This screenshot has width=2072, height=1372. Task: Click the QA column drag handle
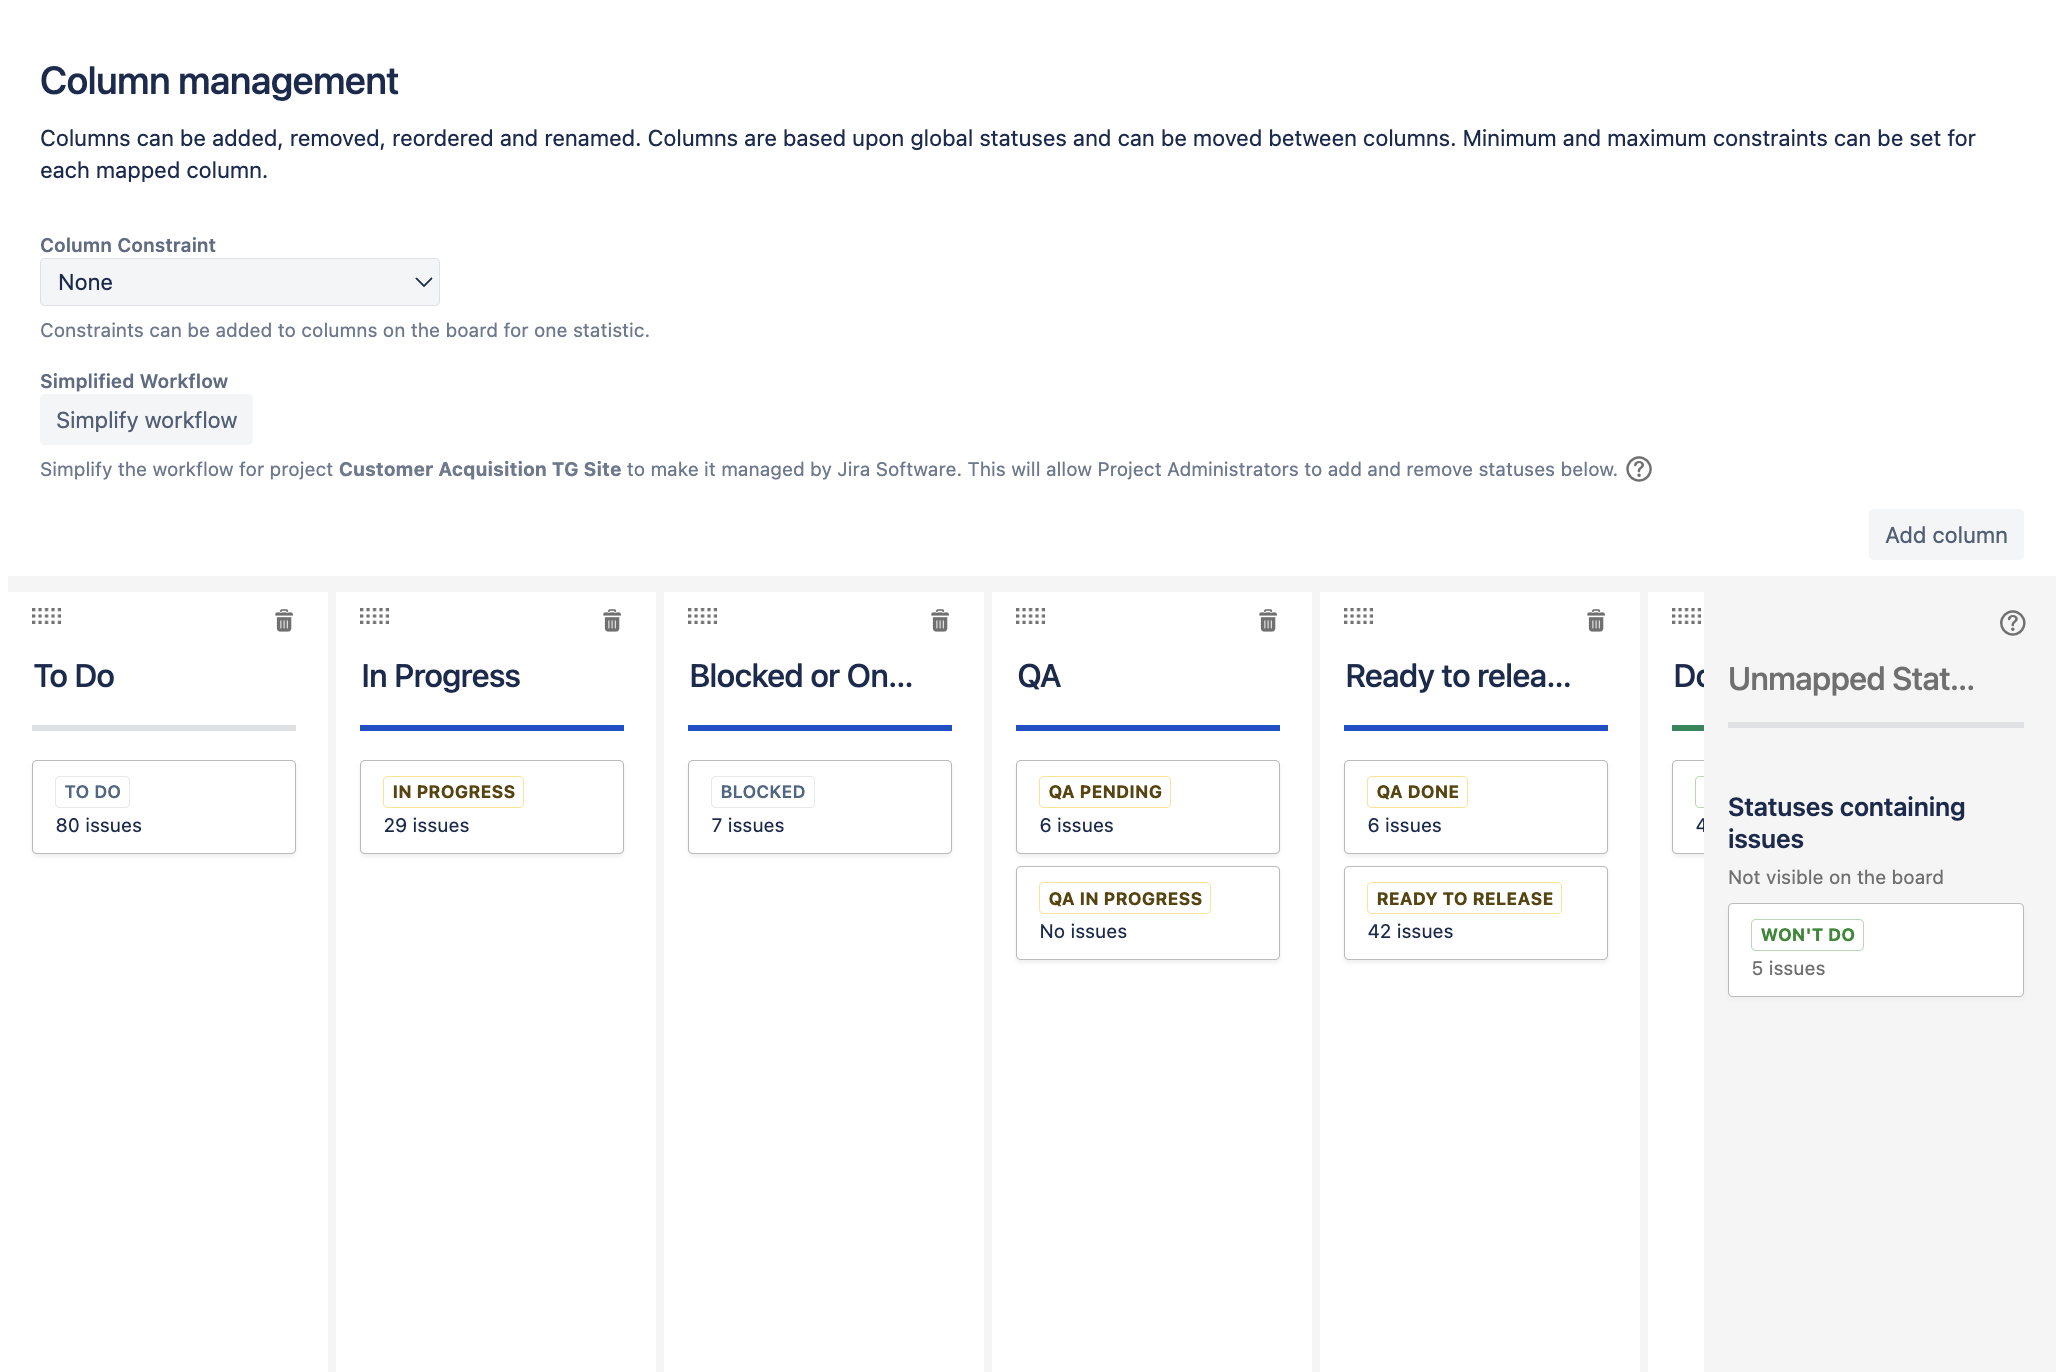pos(1030,616)
